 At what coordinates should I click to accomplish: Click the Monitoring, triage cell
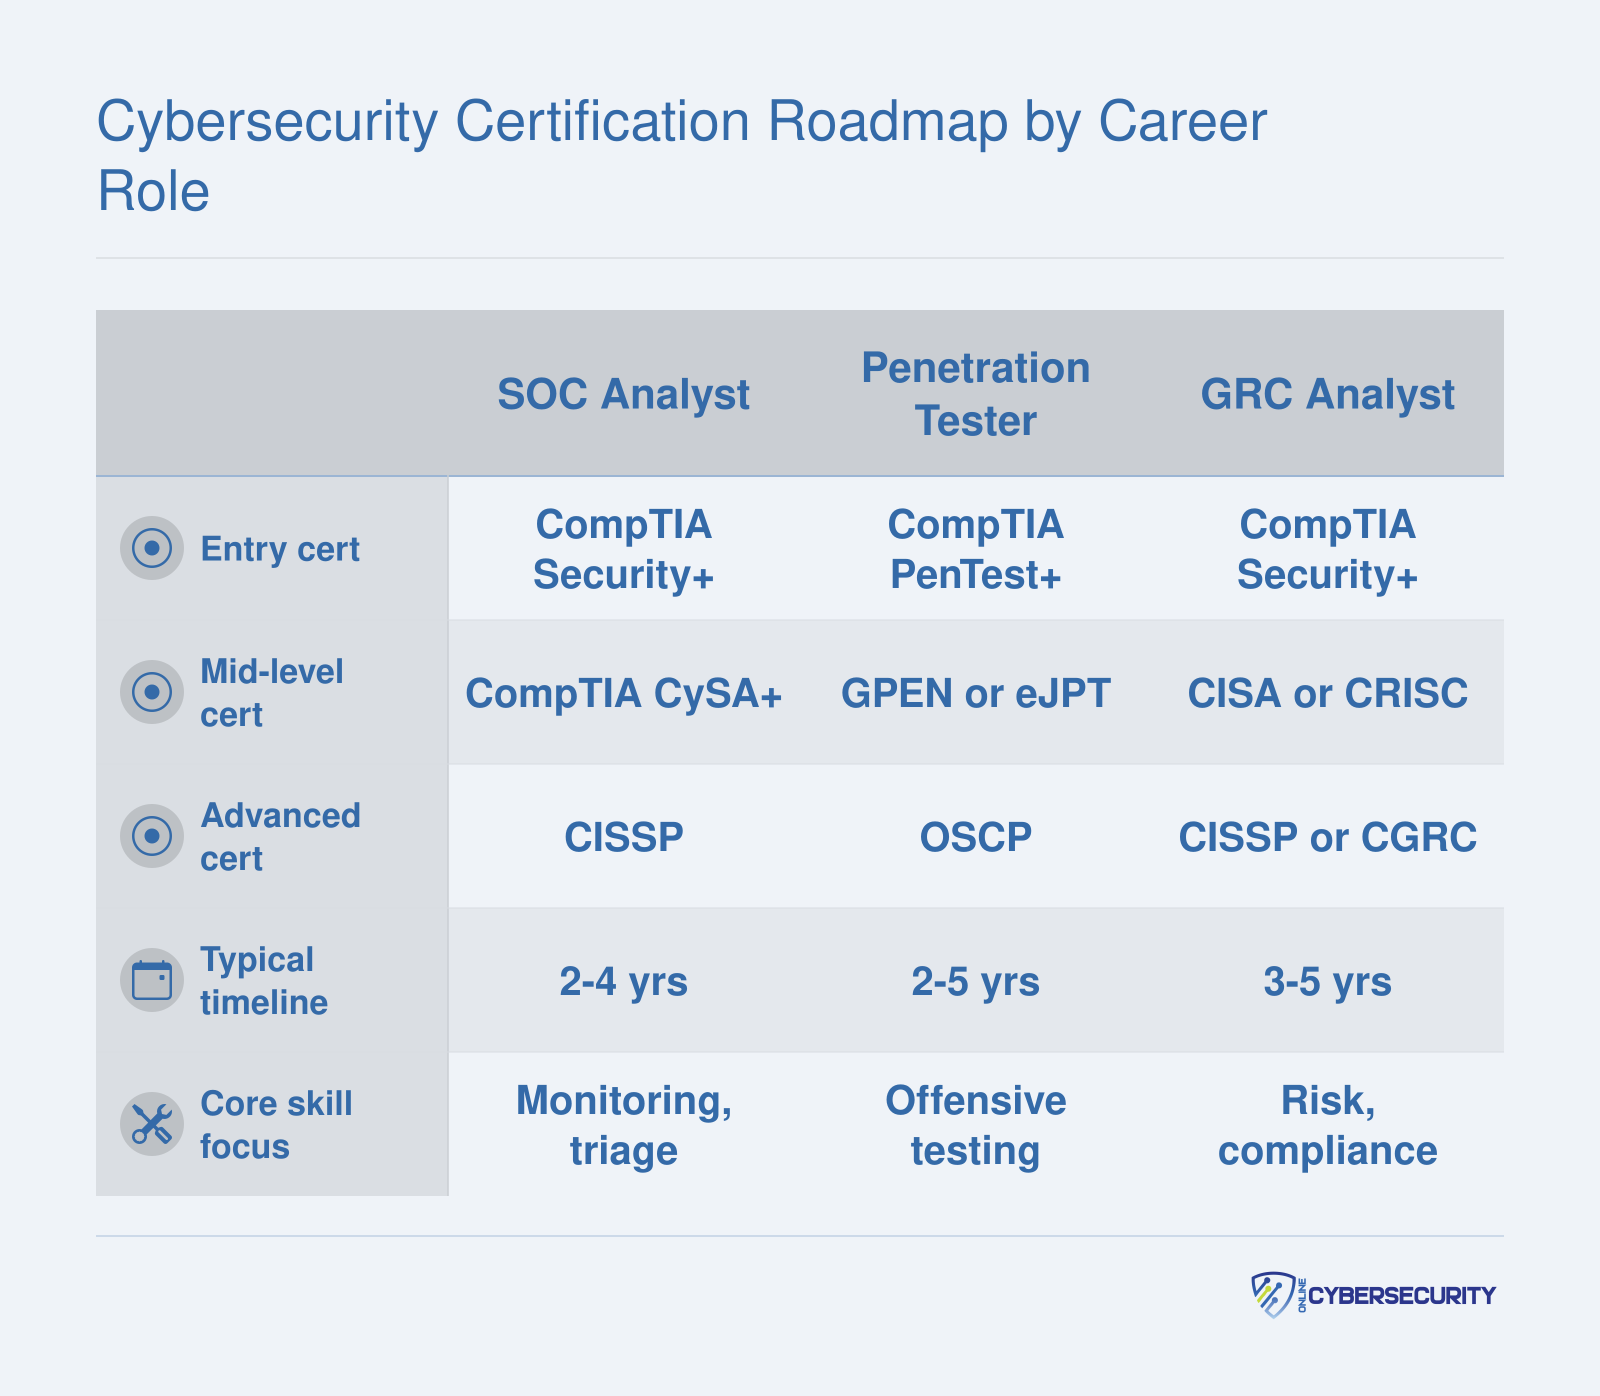click(624, 1125)
